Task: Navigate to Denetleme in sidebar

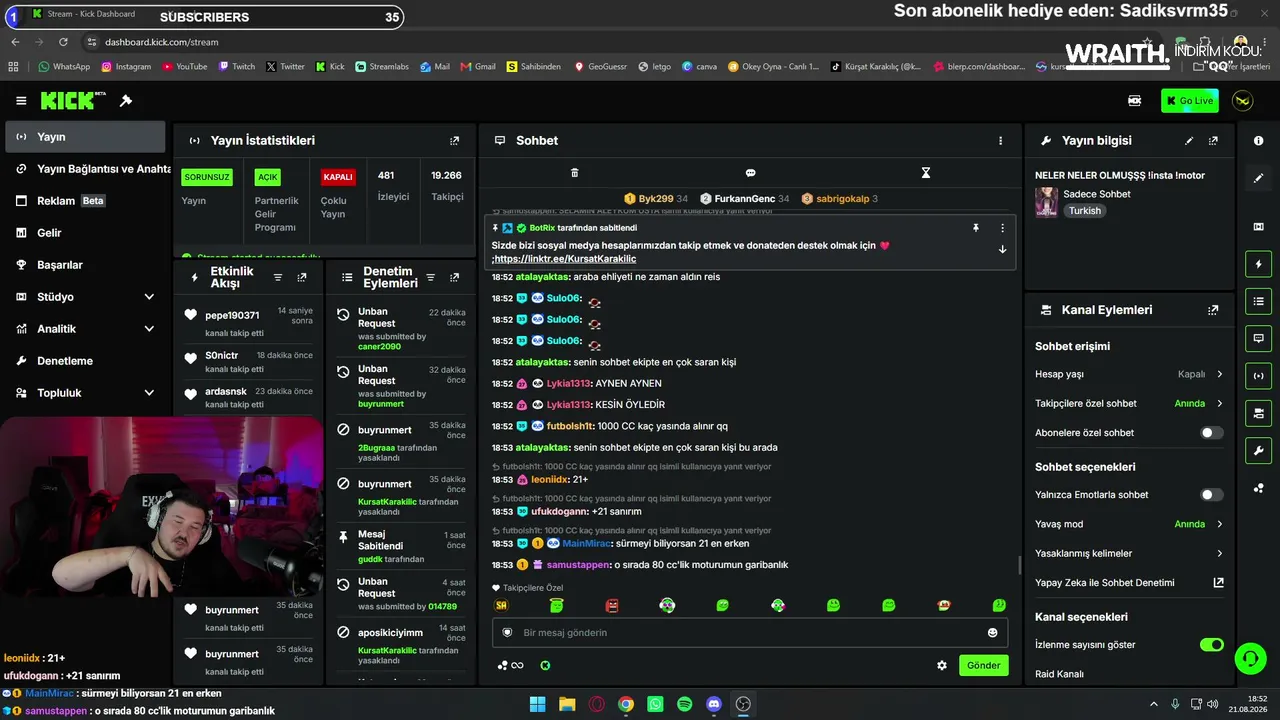Action: [x=84, y=361]
